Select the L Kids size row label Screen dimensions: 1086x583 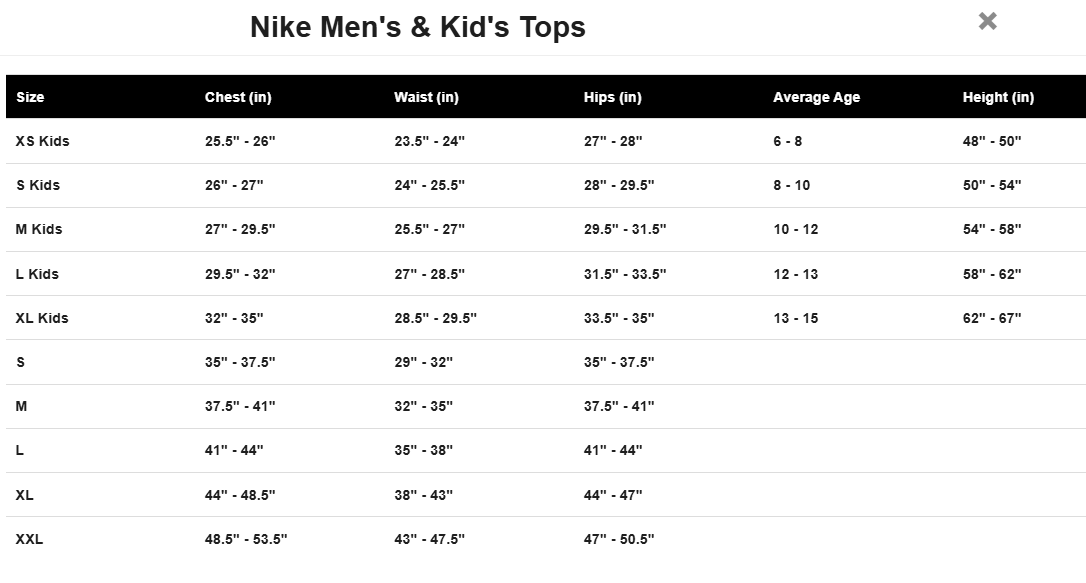pyautogui.click(x=37, y=274)
